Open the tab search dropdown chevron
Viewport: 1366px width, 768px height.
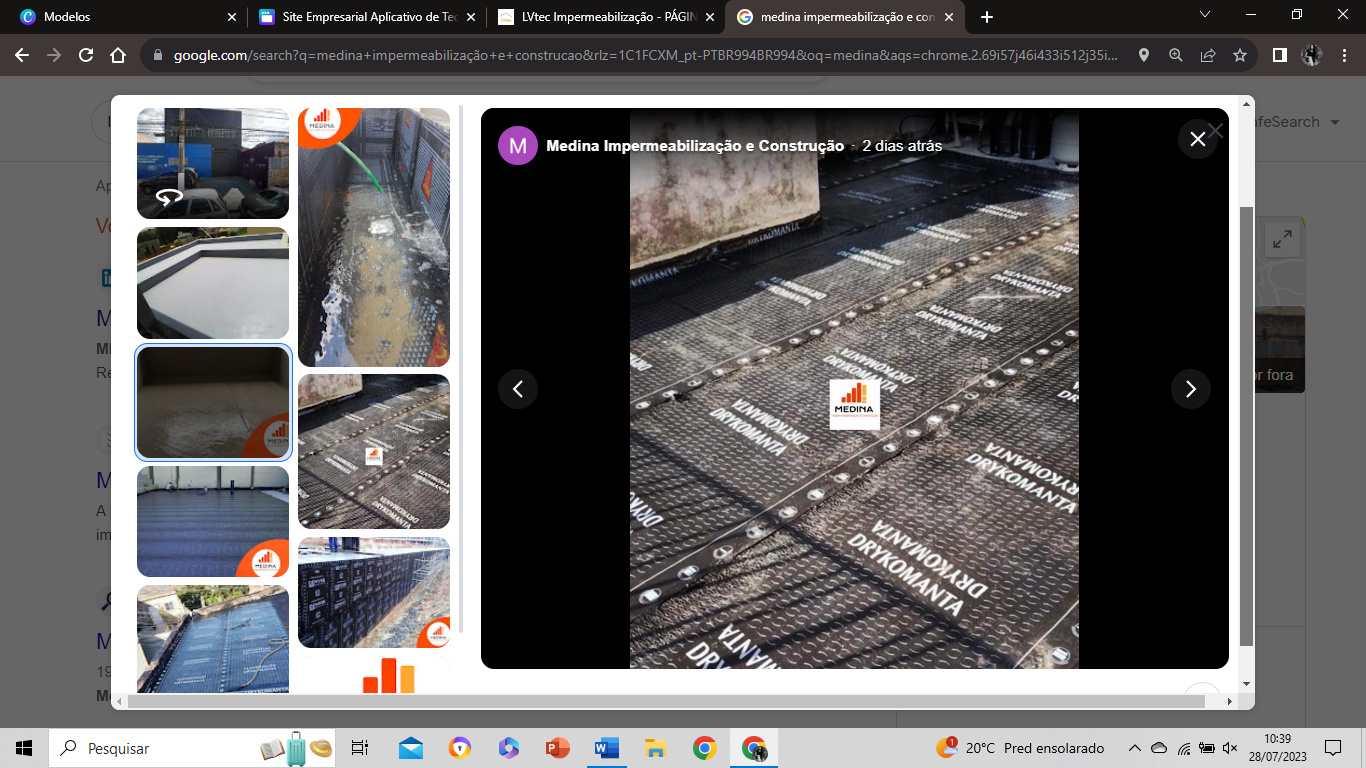(1204, 15)
